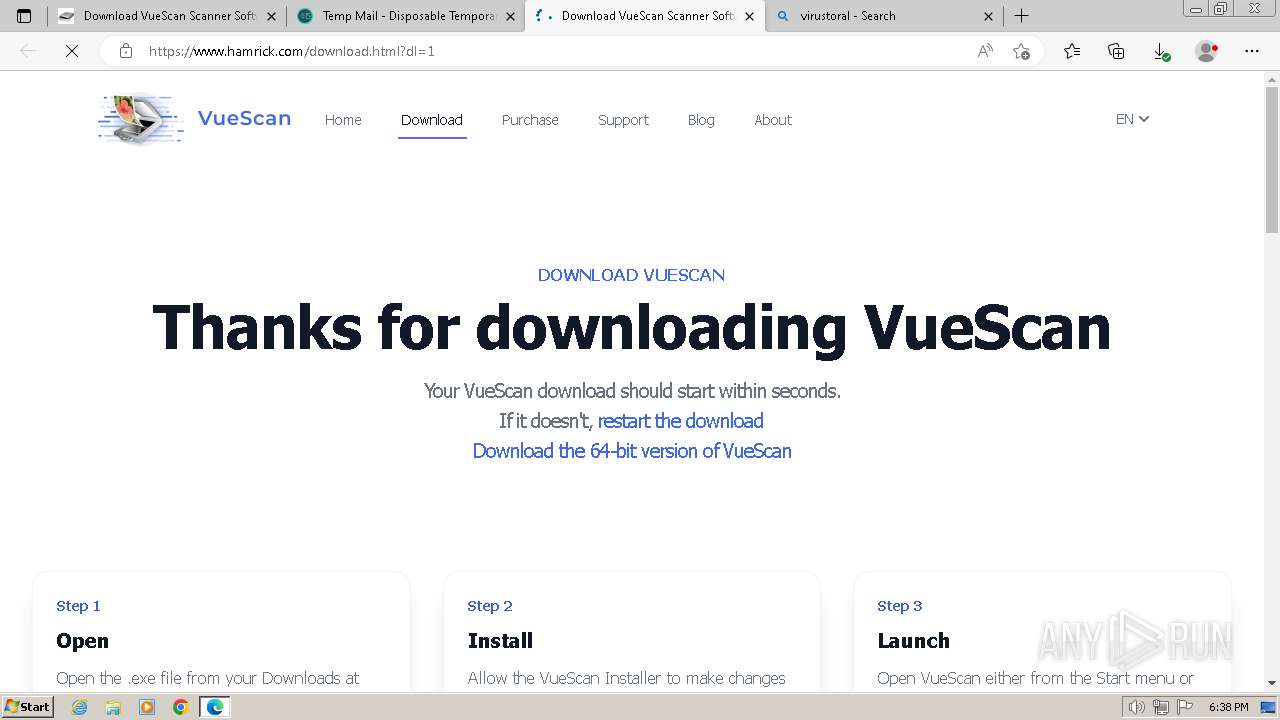Open the Download nav item

point(432,120)
